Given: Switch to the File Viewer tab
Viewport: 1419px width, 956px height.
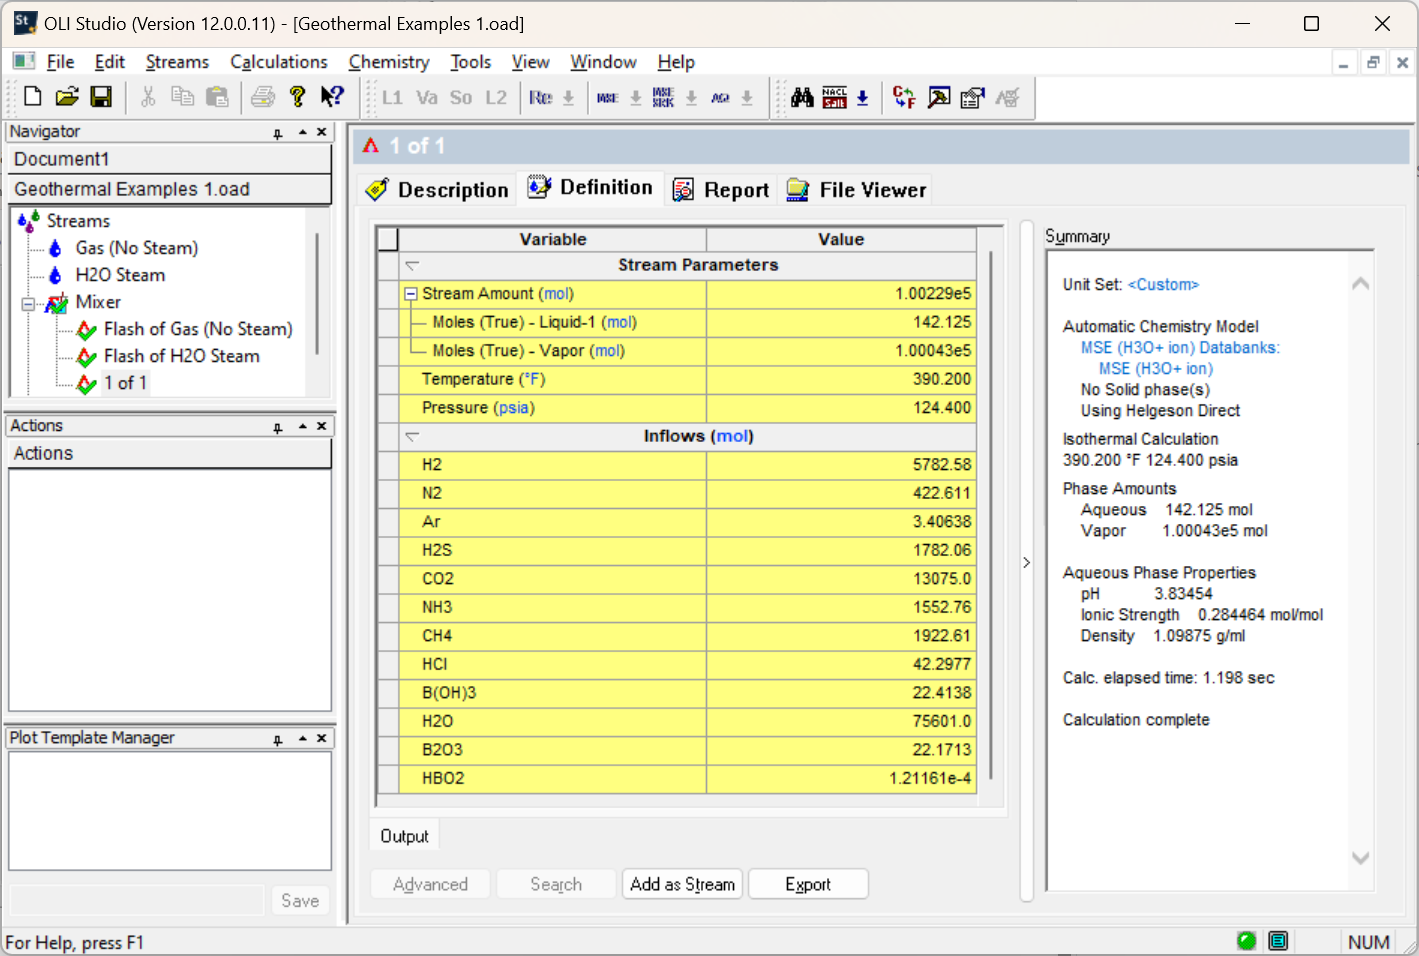Looking at the screenshot, I should [856, 190].
